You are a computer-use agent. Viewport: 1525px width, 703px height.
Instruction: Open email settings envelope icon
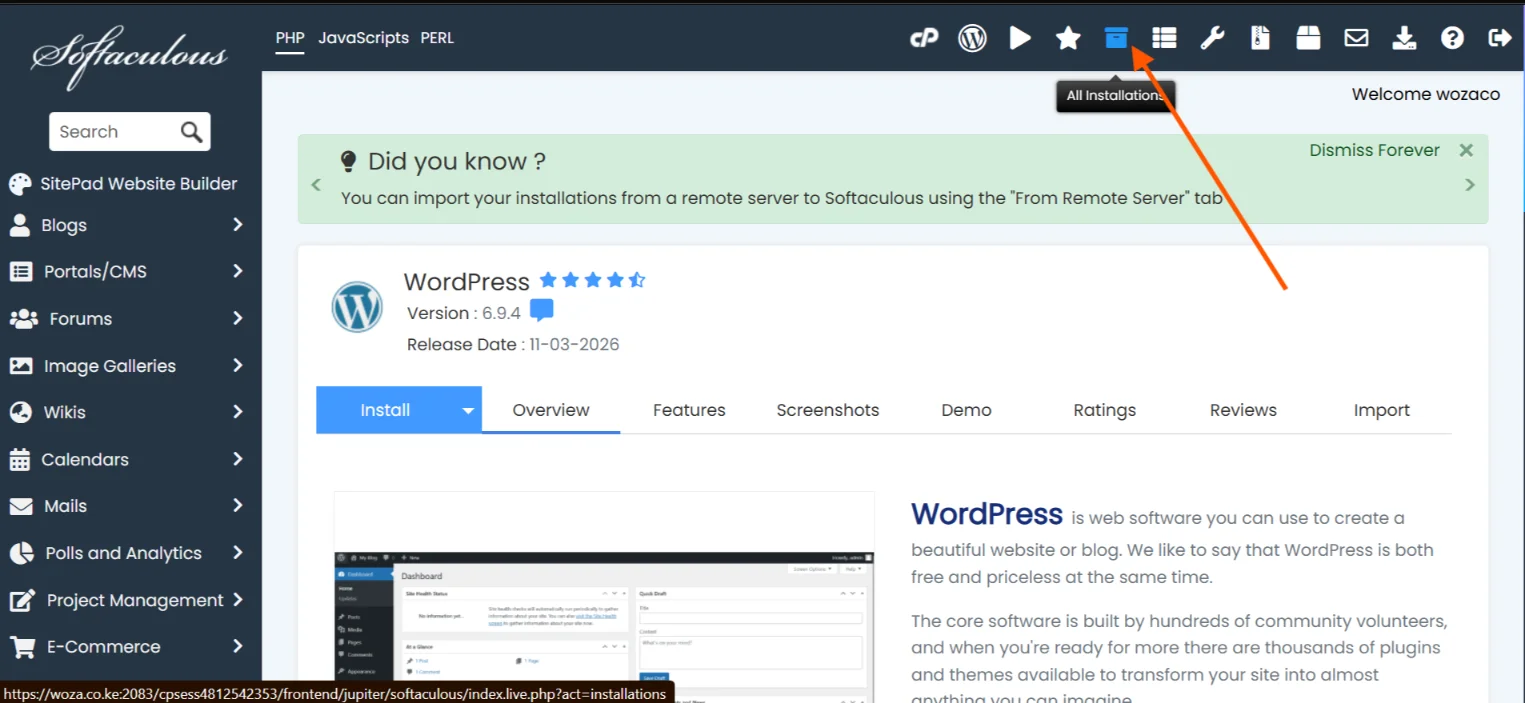click(1356, 38)
